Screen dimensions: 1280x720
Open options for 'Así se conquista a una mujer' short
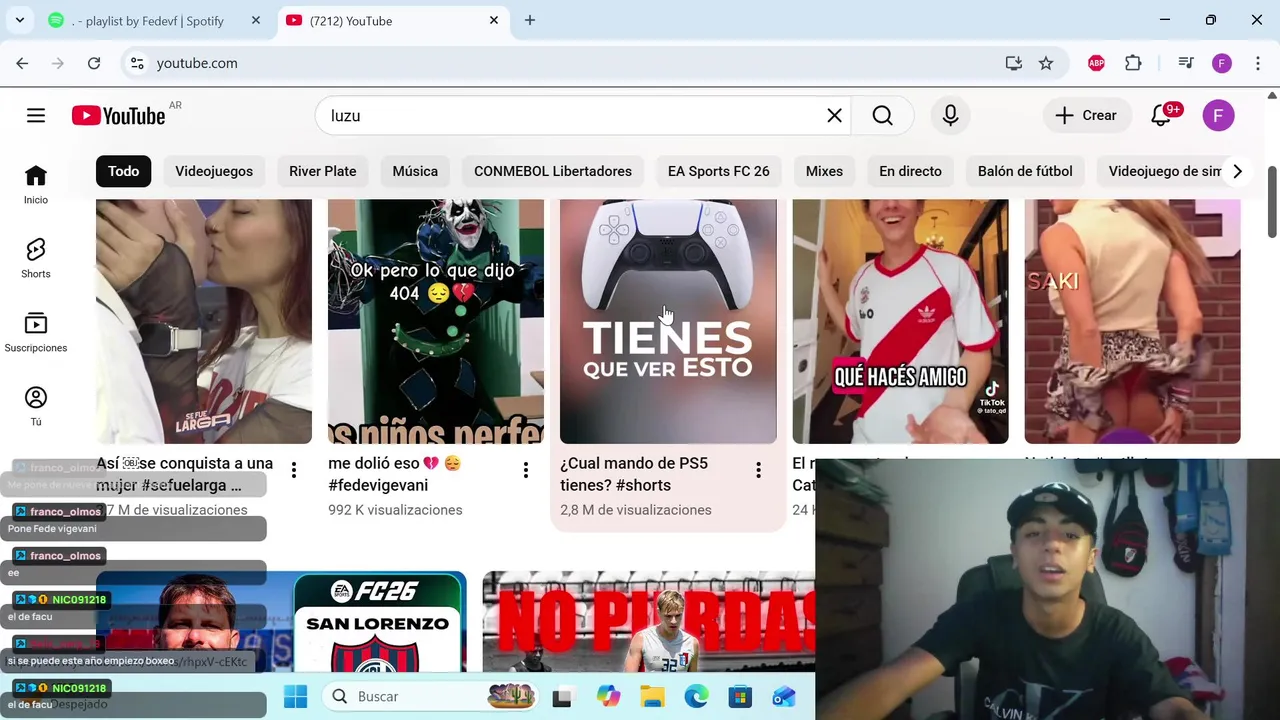click(293, 470)
